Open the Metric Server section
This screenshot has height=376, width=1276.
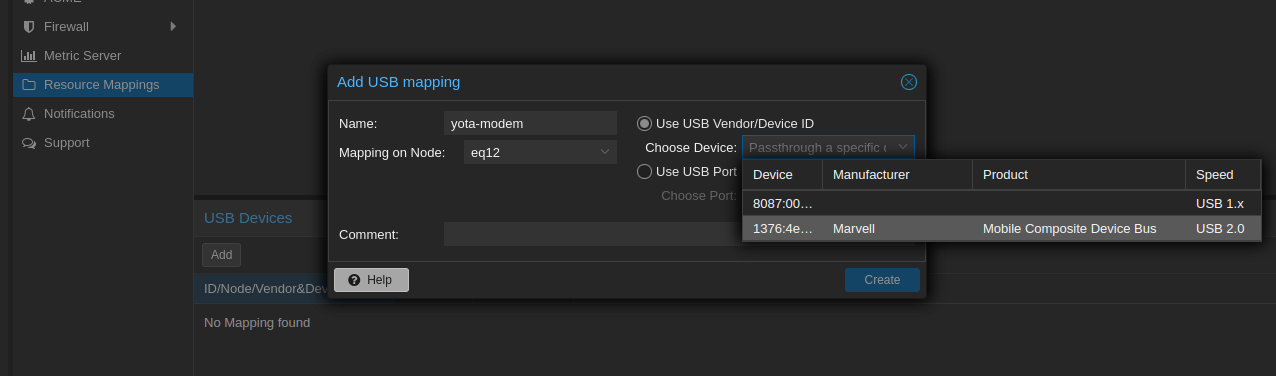103,56
